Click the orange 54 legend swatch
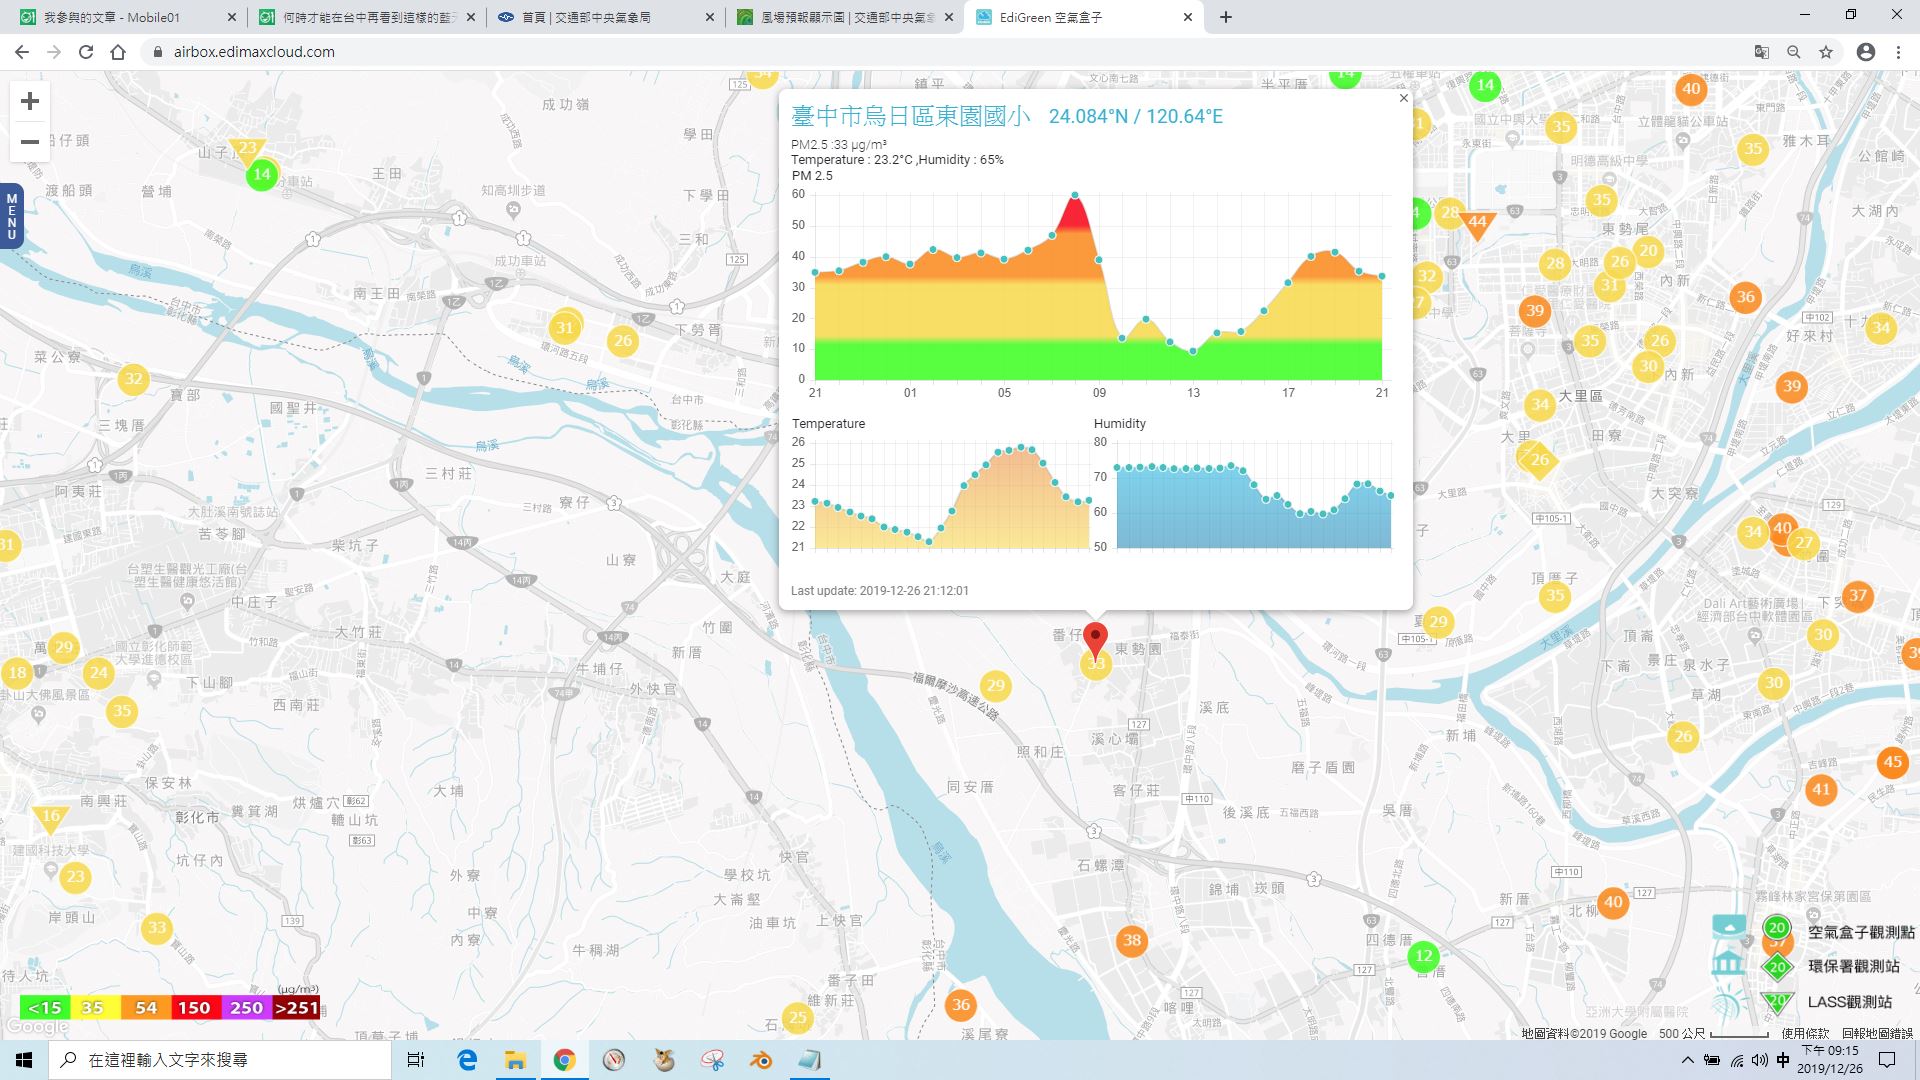Viewport: 1920px width, 1080px height. click(x=146, y=1007)
